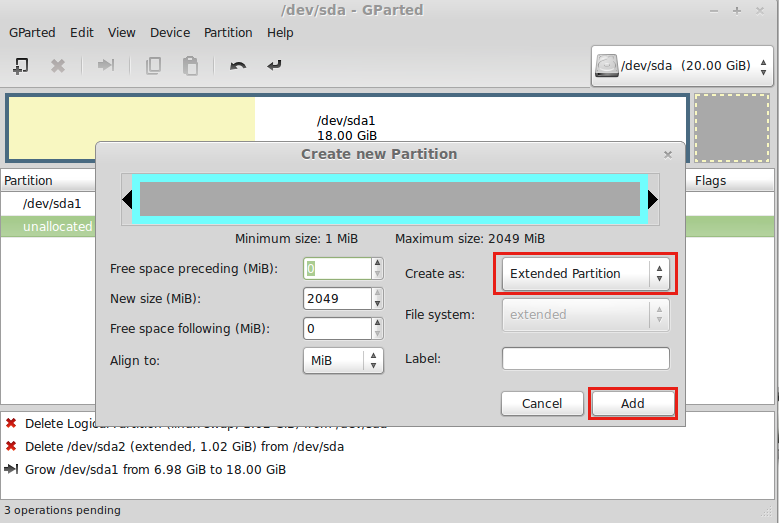
Task: Click the Resize/Move toolbar icon
Action: coord(105,66)
